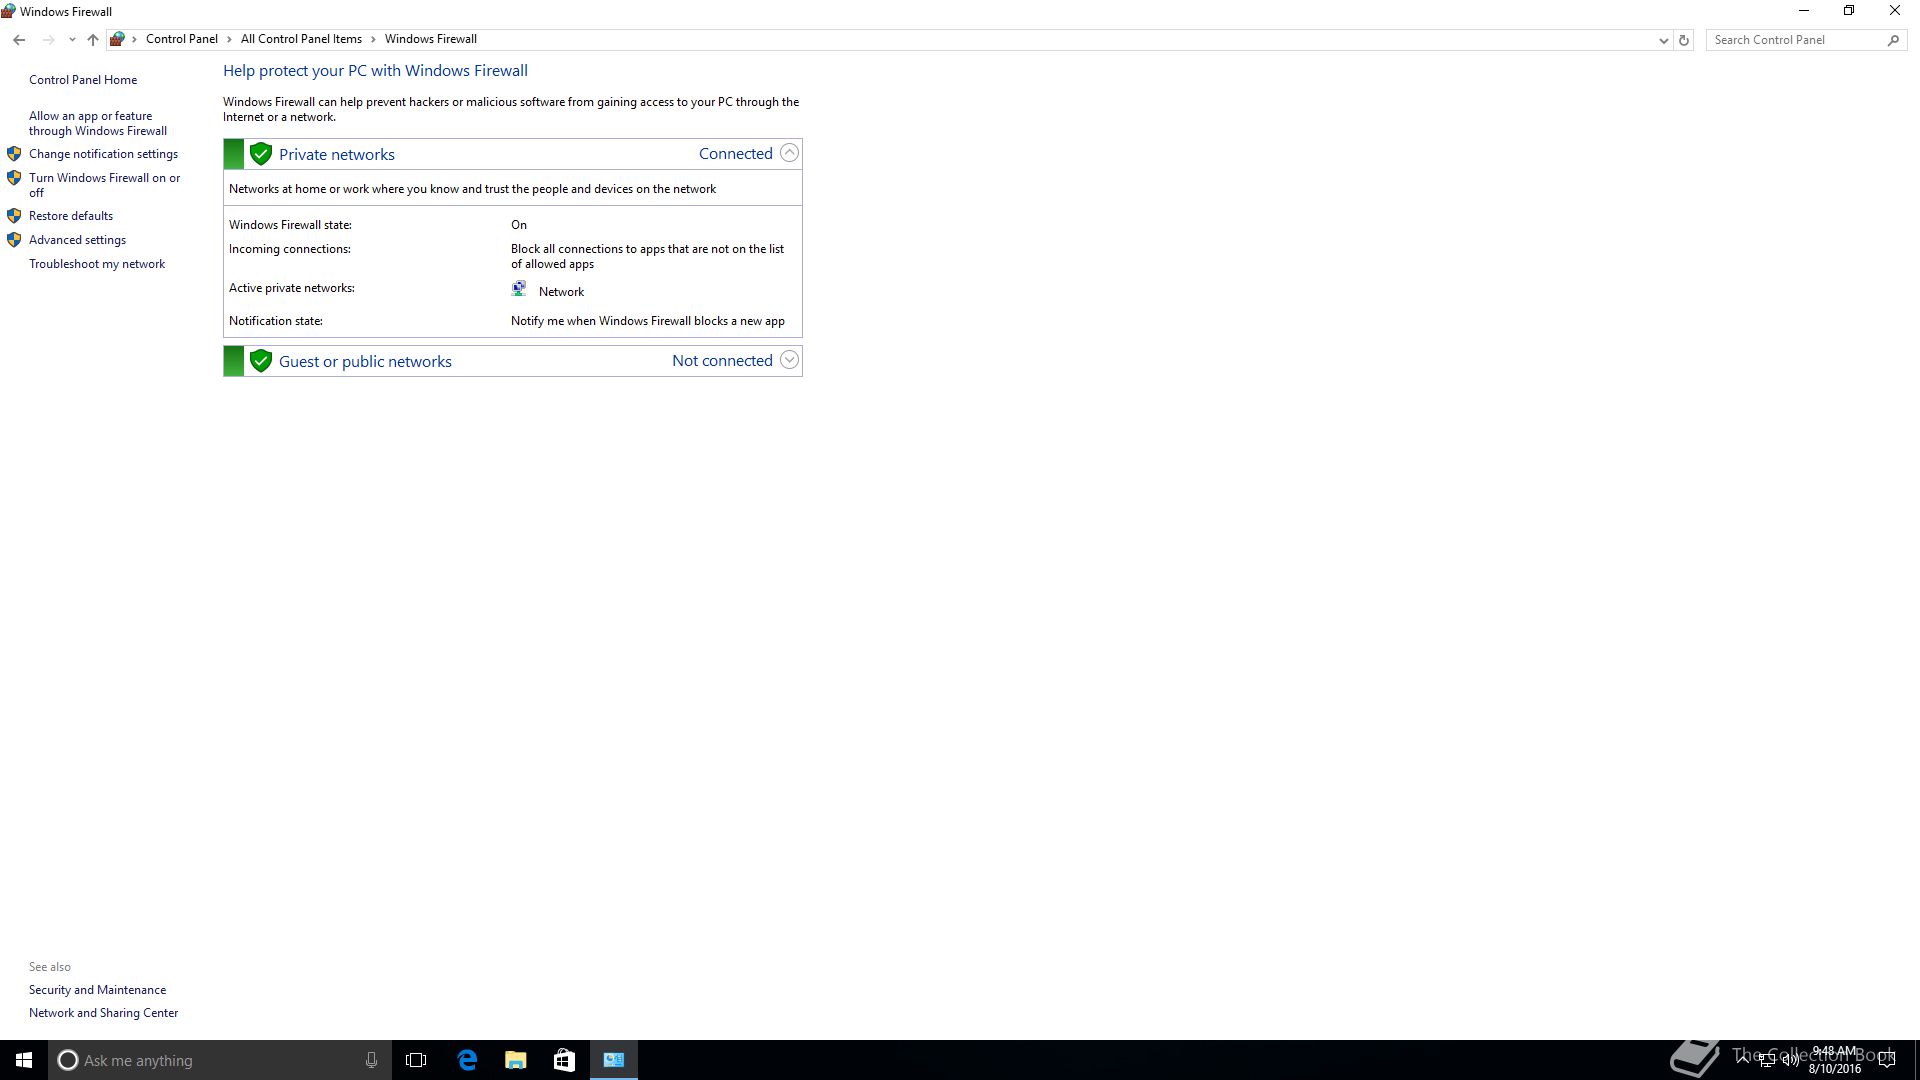Go up one level with up arrow

coord(93,40)
